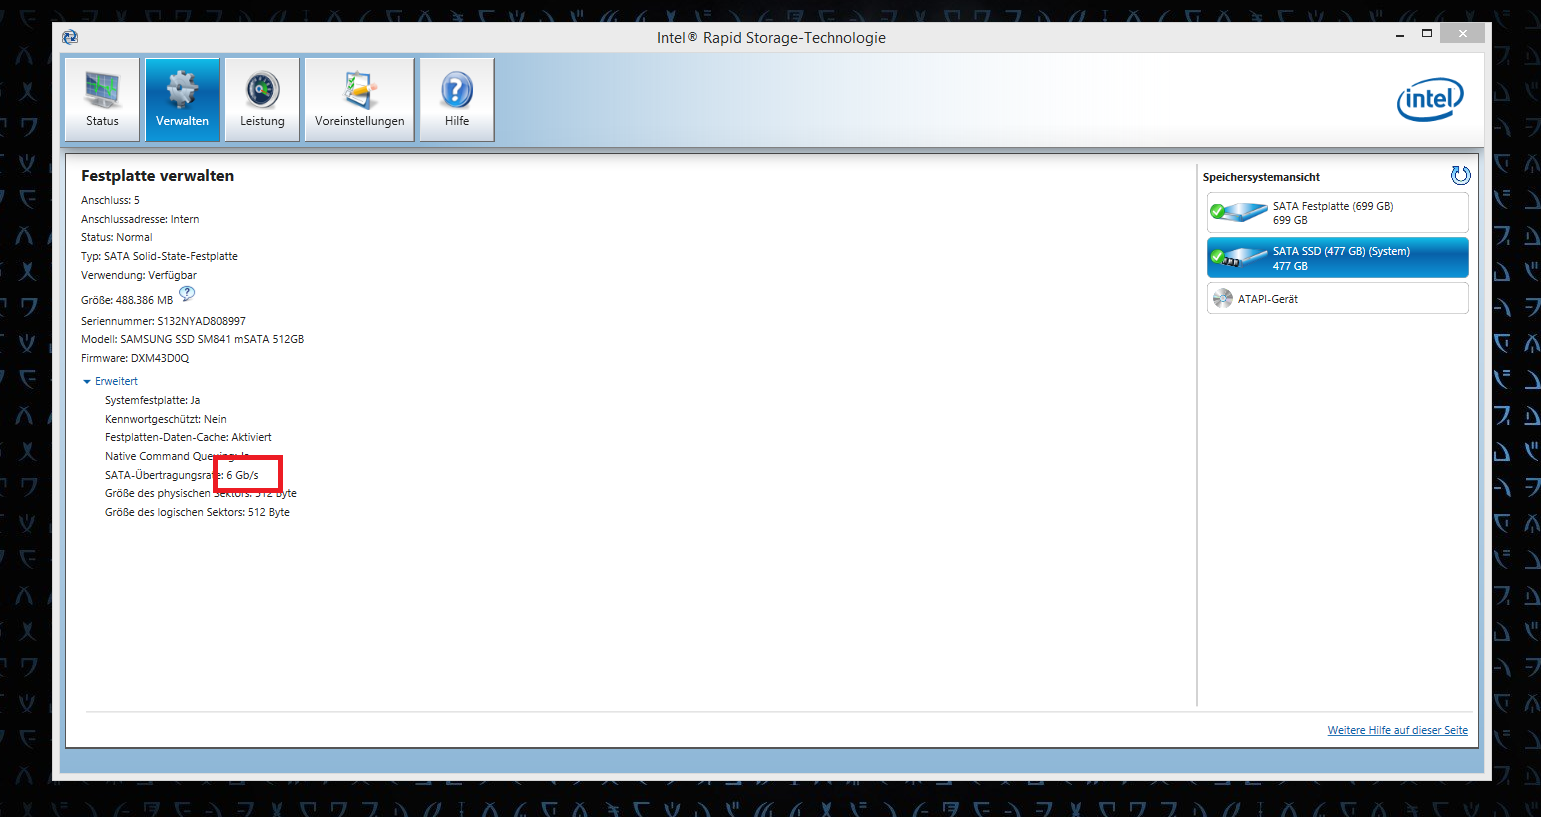
Task: Select the ATAPI-Gerät device
Action: click(1337, 299)
